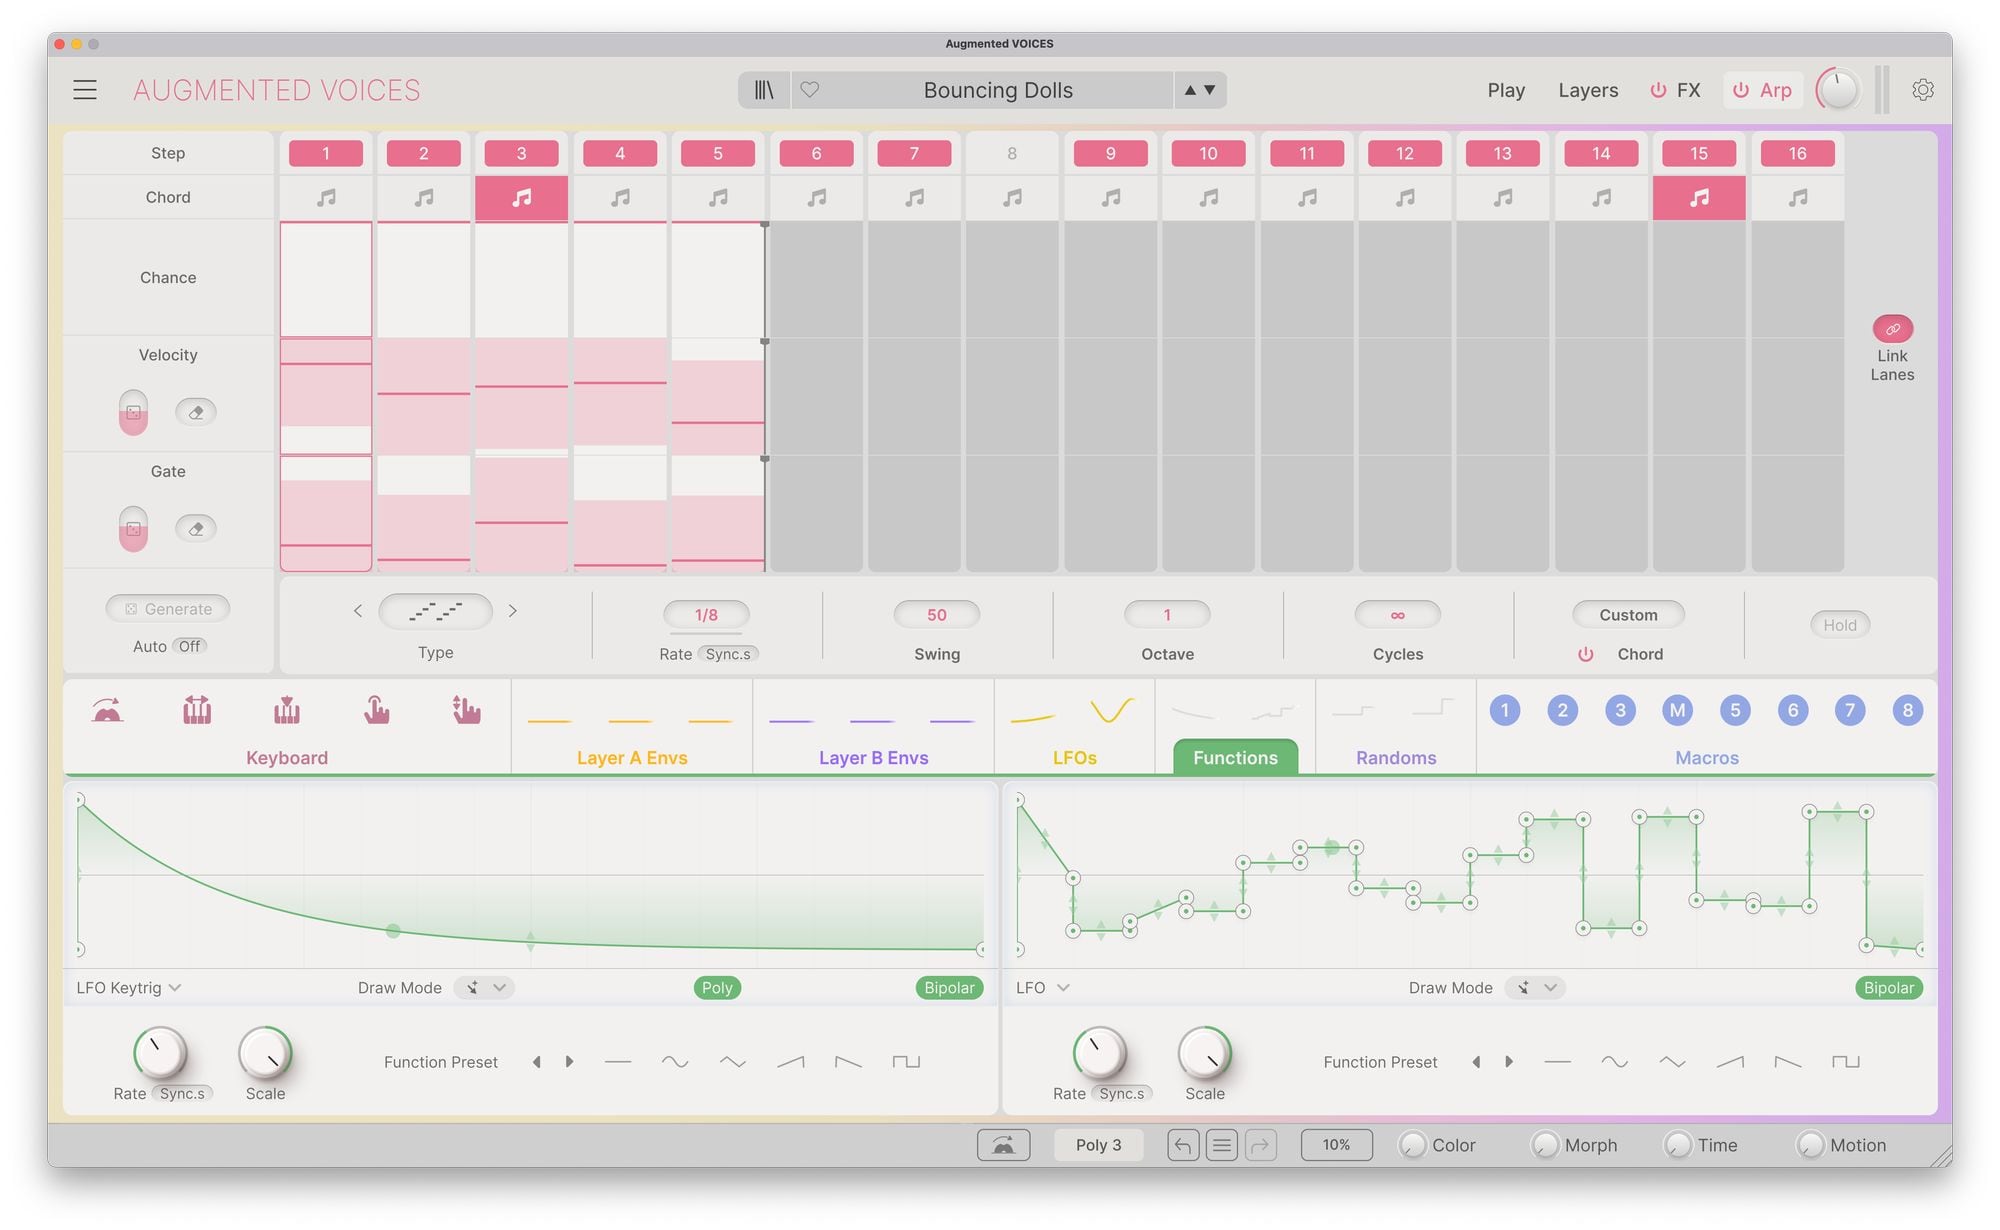This screenshot has height=1230, width=2000.
Task: Switch to the Layers view
Action: pos(1588,90)
